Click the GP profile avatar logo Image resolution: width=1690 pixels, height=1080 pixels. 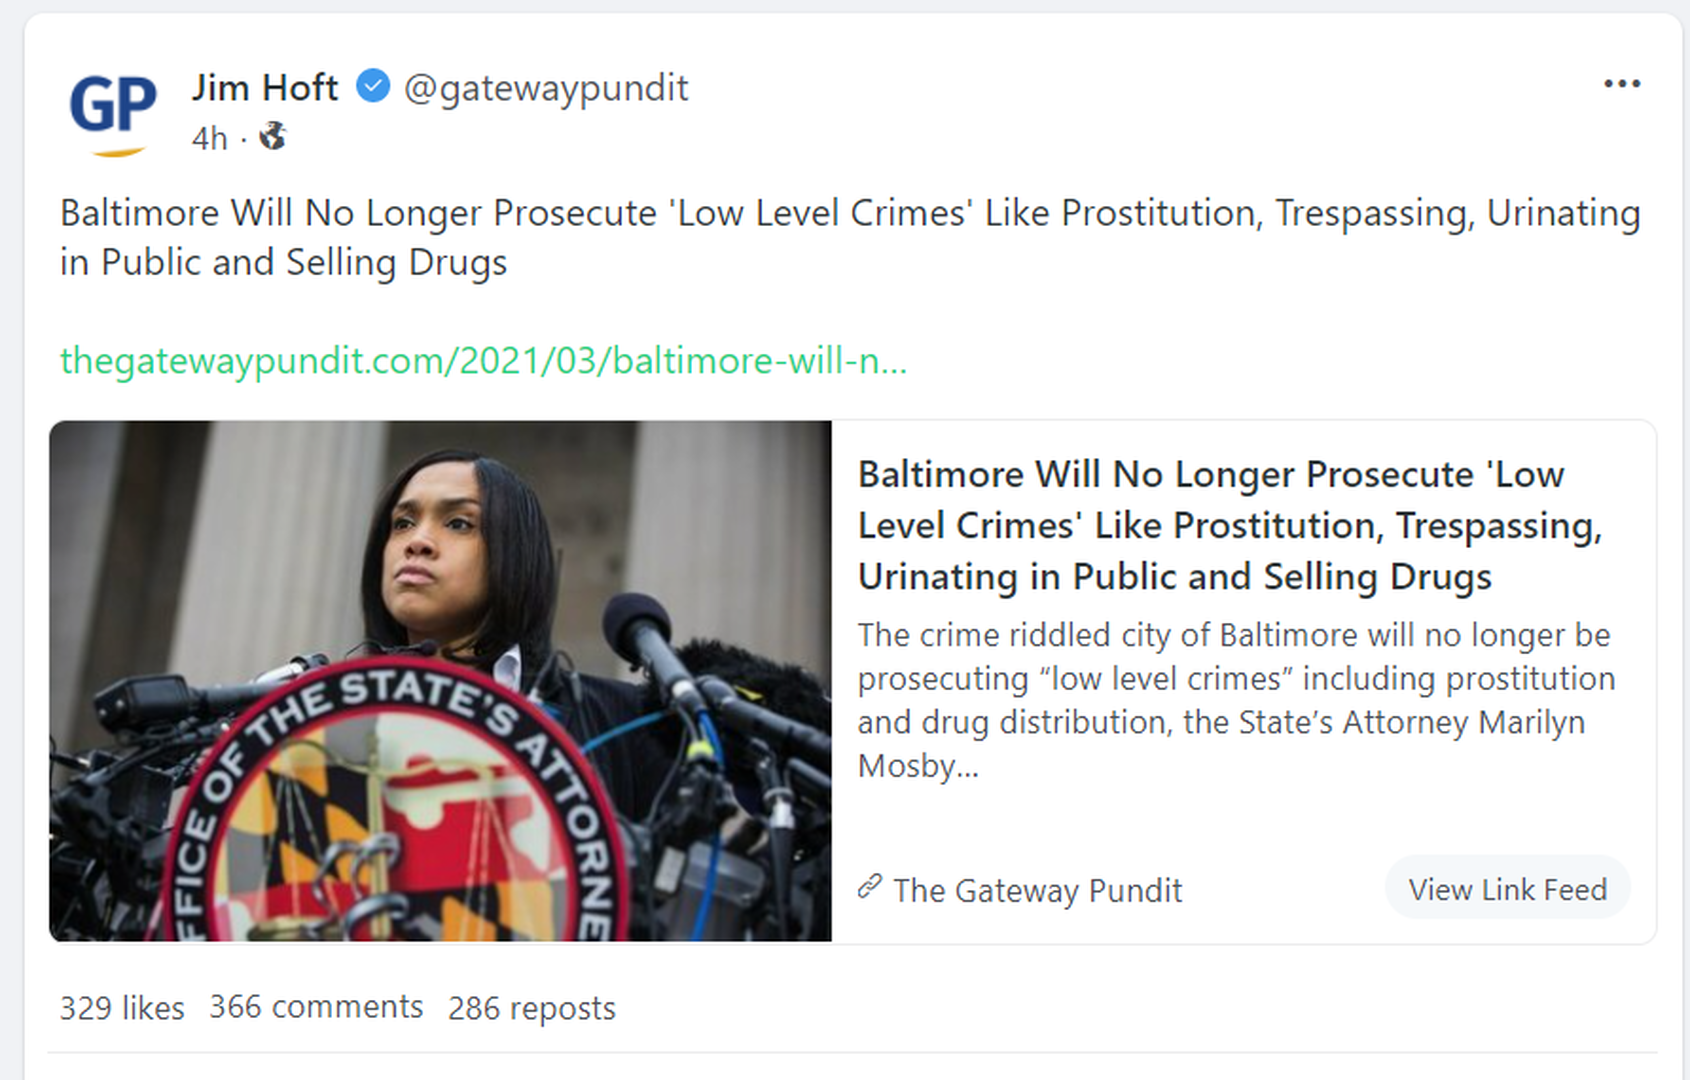(x=113, y=113)
